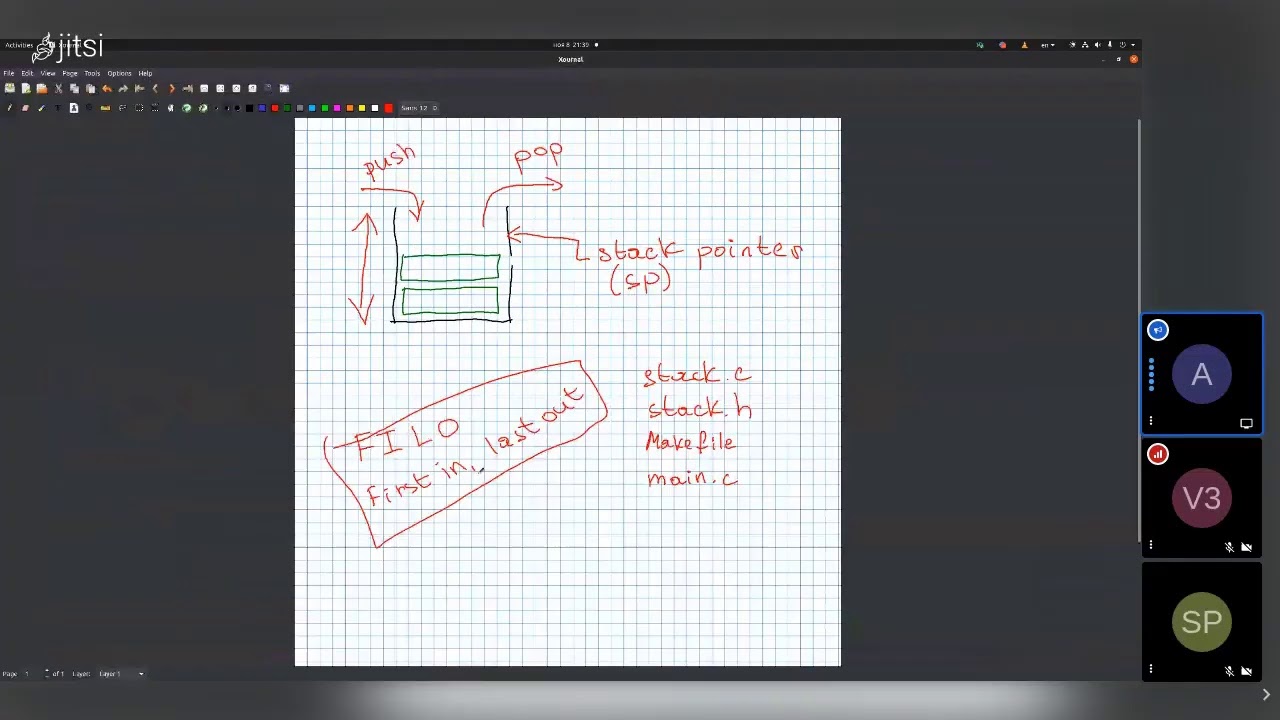Open more options dots on A tile
This screenshot has width=1280, height=720.
pyautogui.click(x=1151, y=421)
